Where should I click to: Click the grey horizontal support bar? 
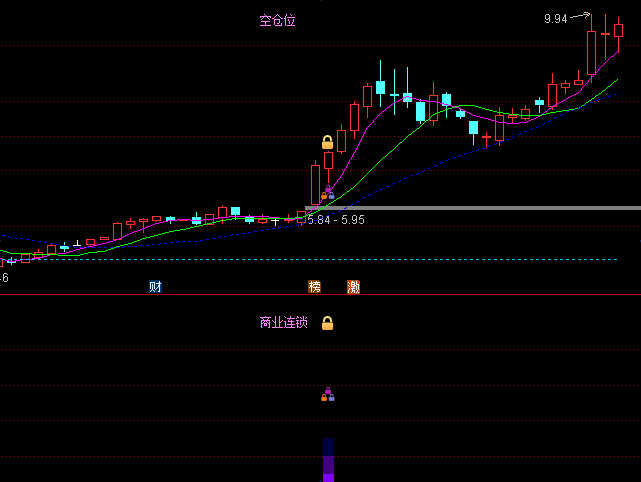tap(473, 208)
